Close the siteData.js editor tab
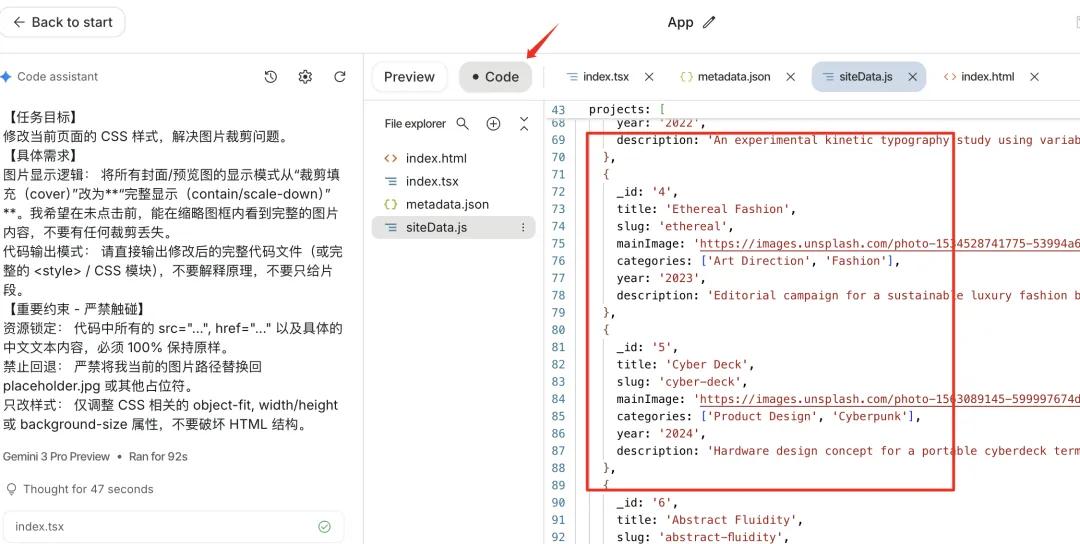The image size is (1080, 544). coord(912,77)
